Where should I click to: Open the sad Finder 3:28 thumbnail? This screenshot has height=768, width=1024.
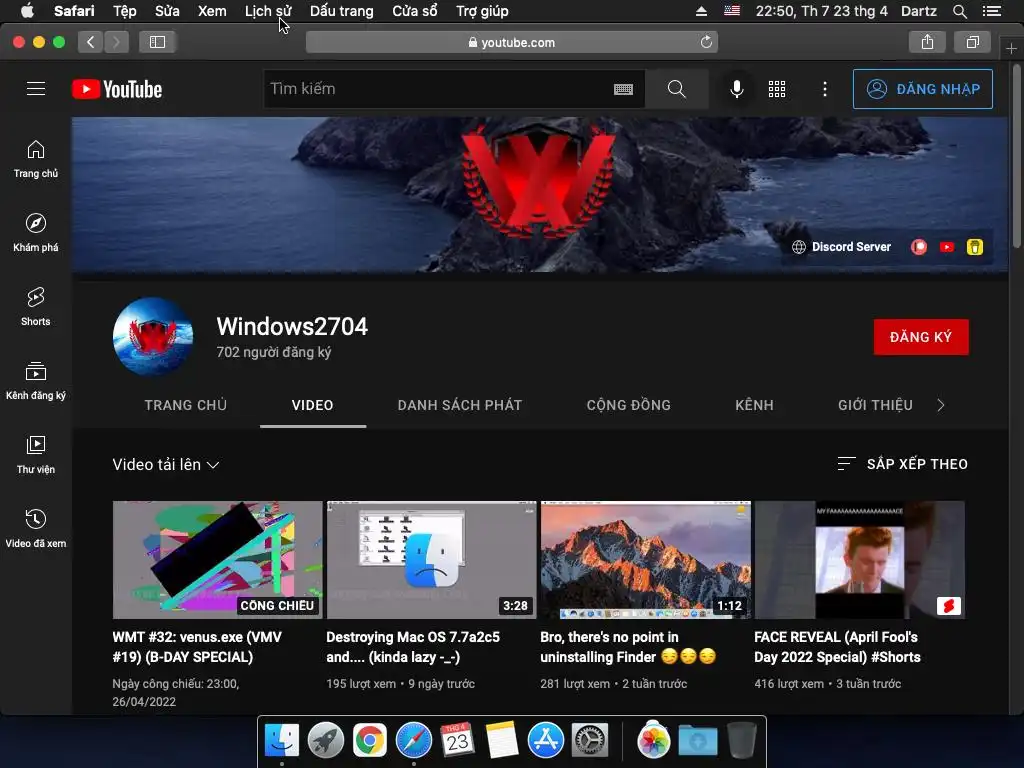pyautogui.click(x=431, y=560)
